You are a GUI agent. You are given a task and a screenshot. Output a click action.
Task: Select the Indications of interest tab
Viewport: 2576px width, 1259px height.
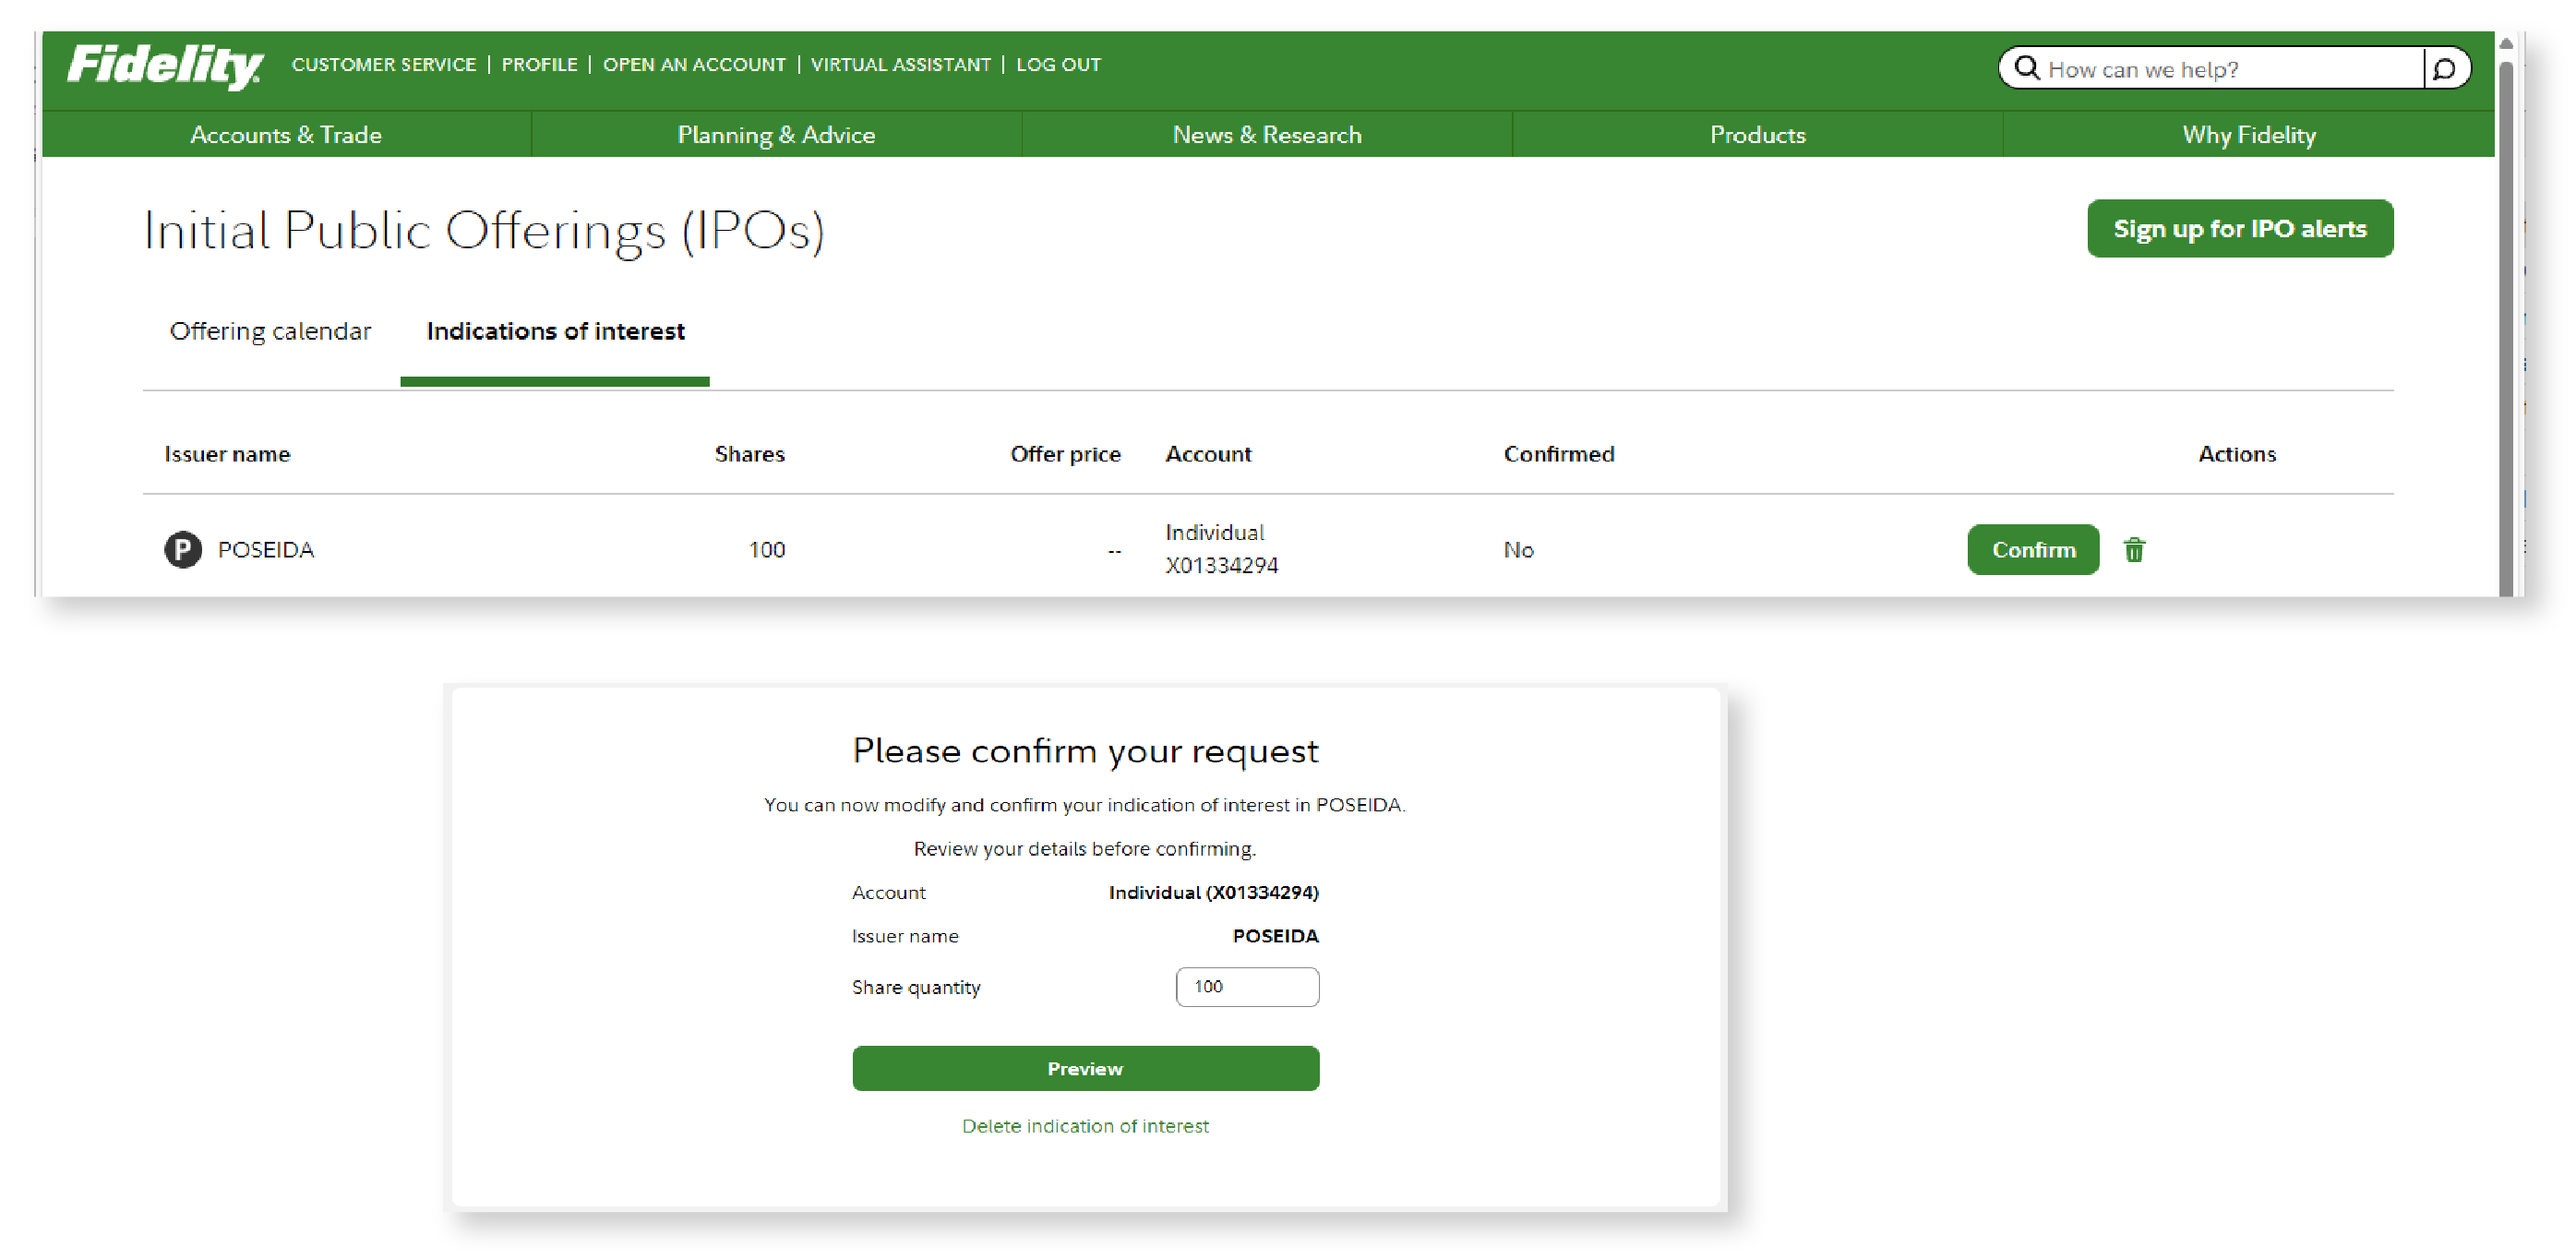pos(555,331)
